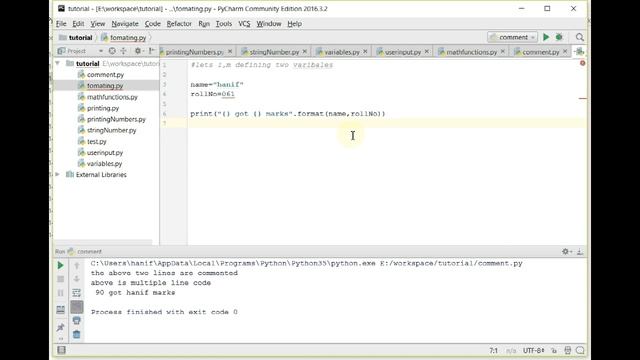Click tutorial breadcrumb in navigation bar
This screenshot has width=640, height=360.
(x=76, y=38)
